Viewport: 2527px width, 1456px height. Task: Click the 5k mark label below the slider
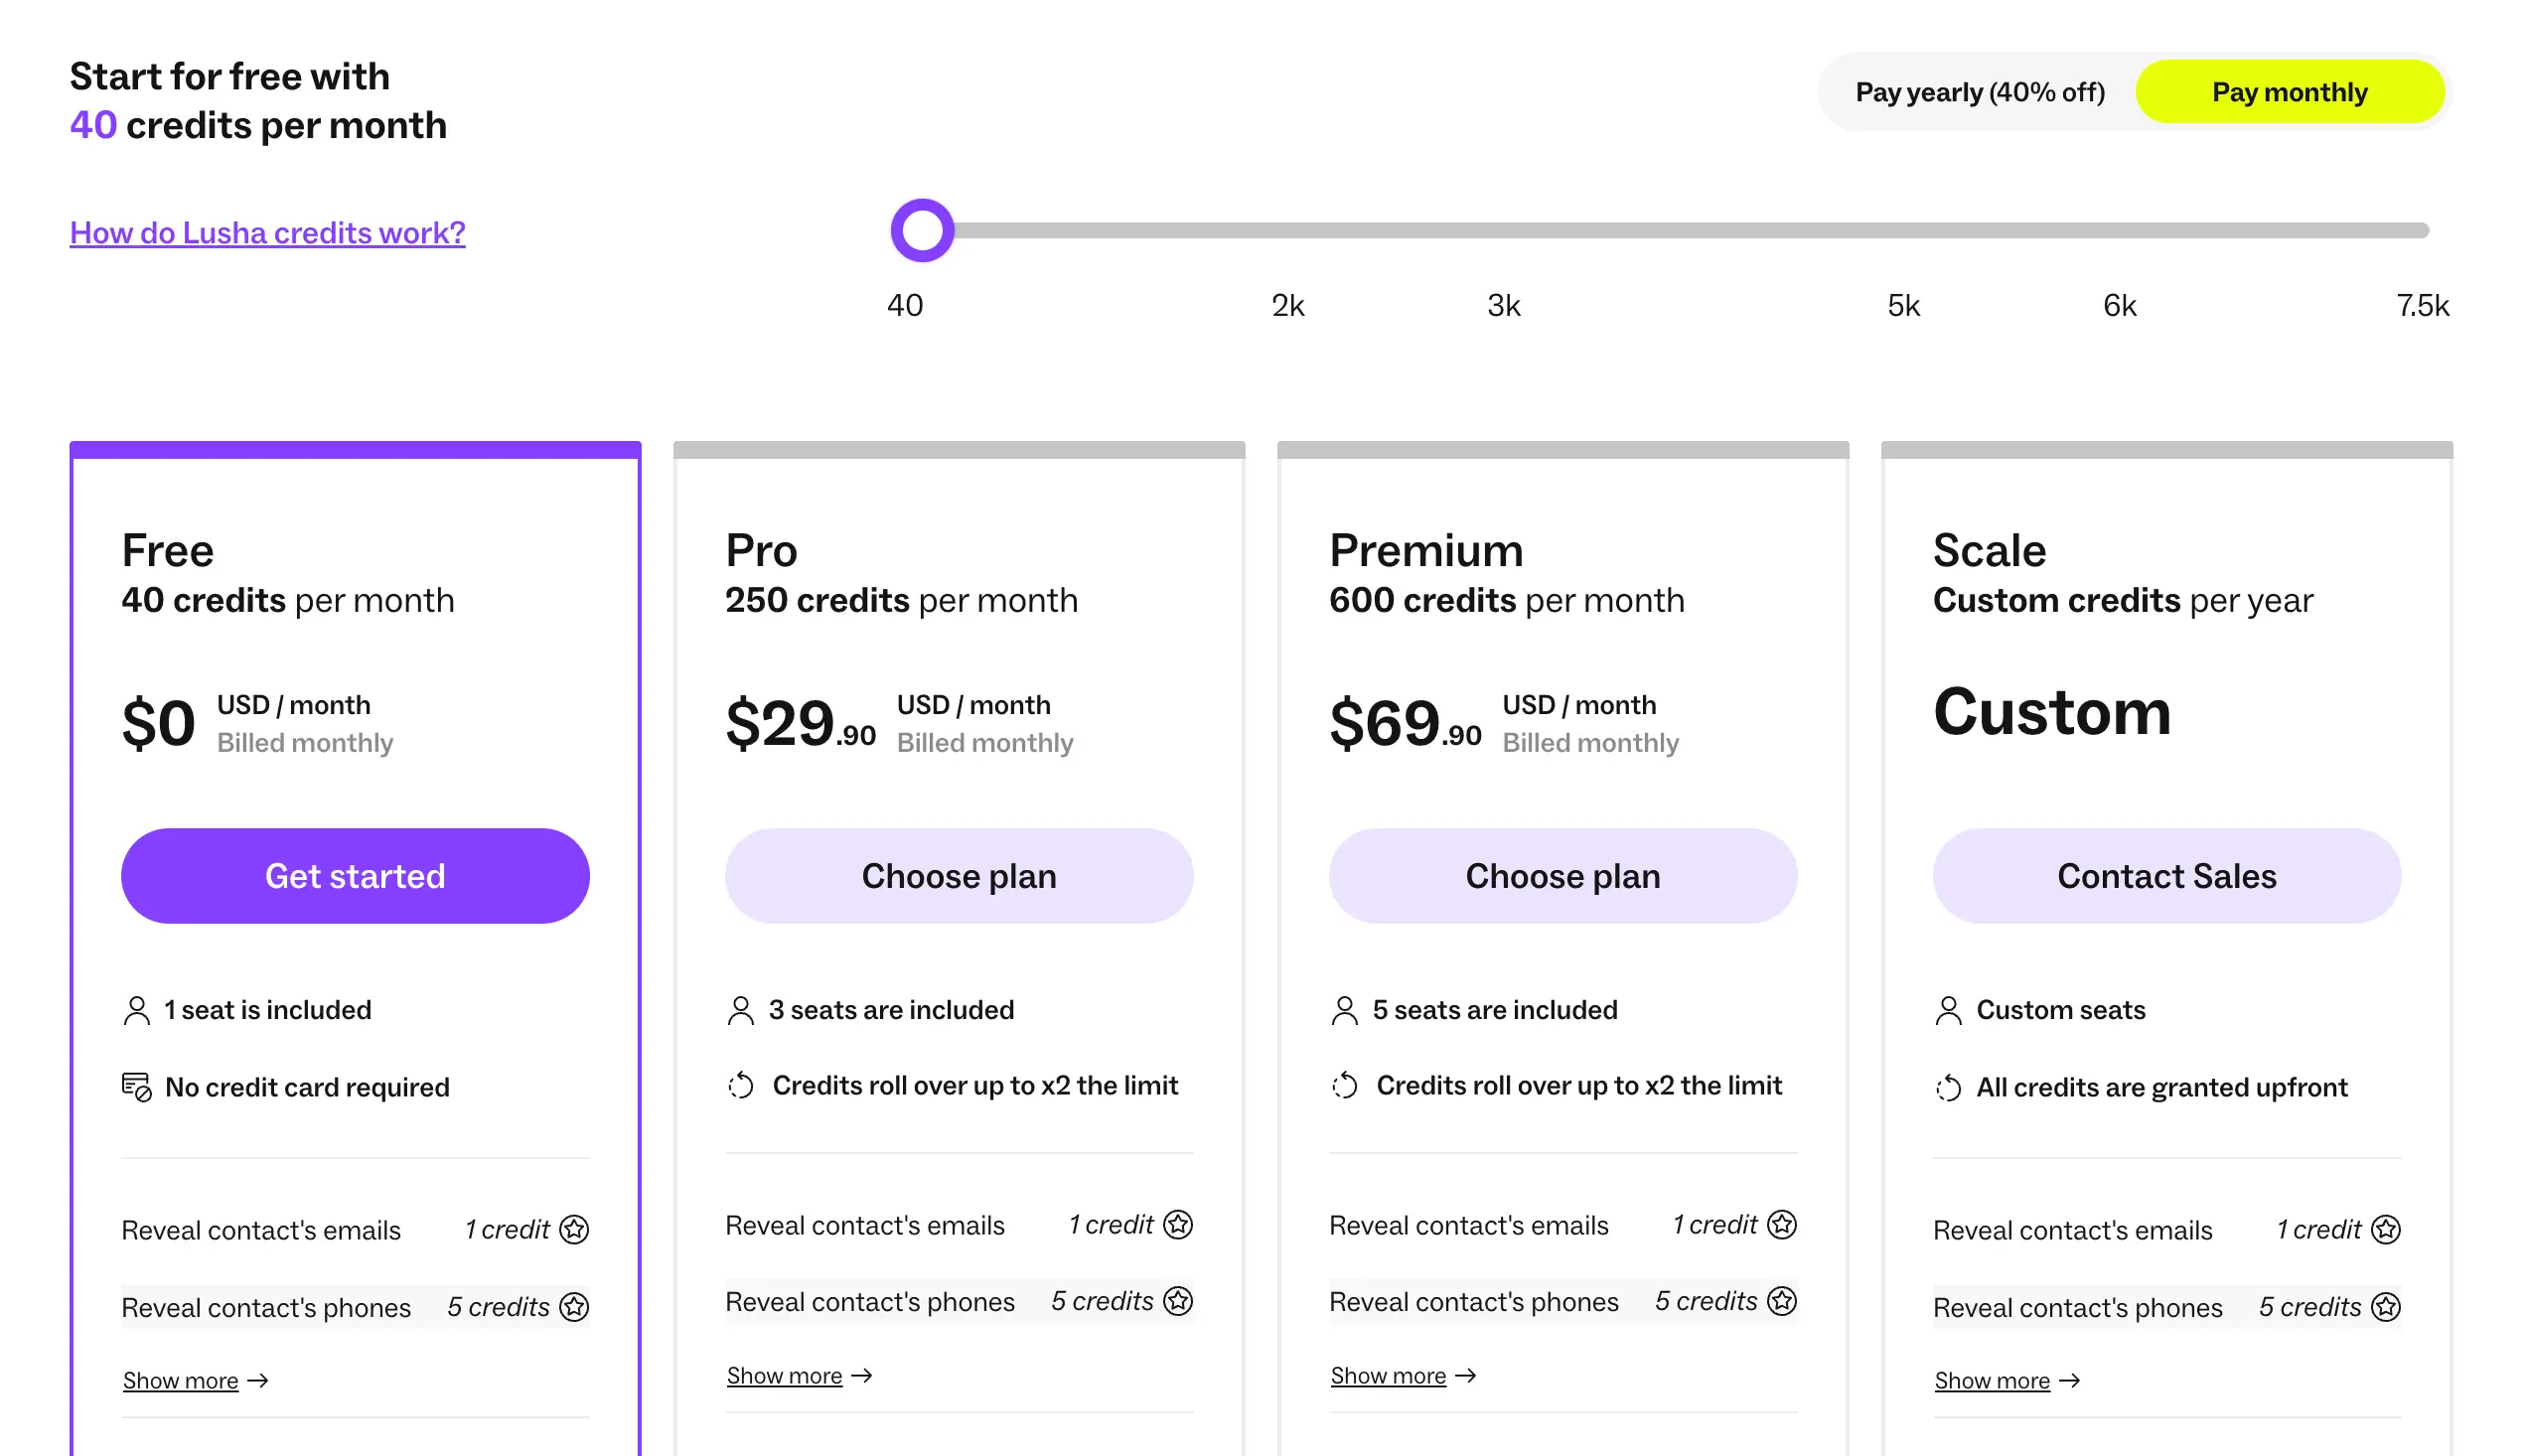tap(1903, 305)
